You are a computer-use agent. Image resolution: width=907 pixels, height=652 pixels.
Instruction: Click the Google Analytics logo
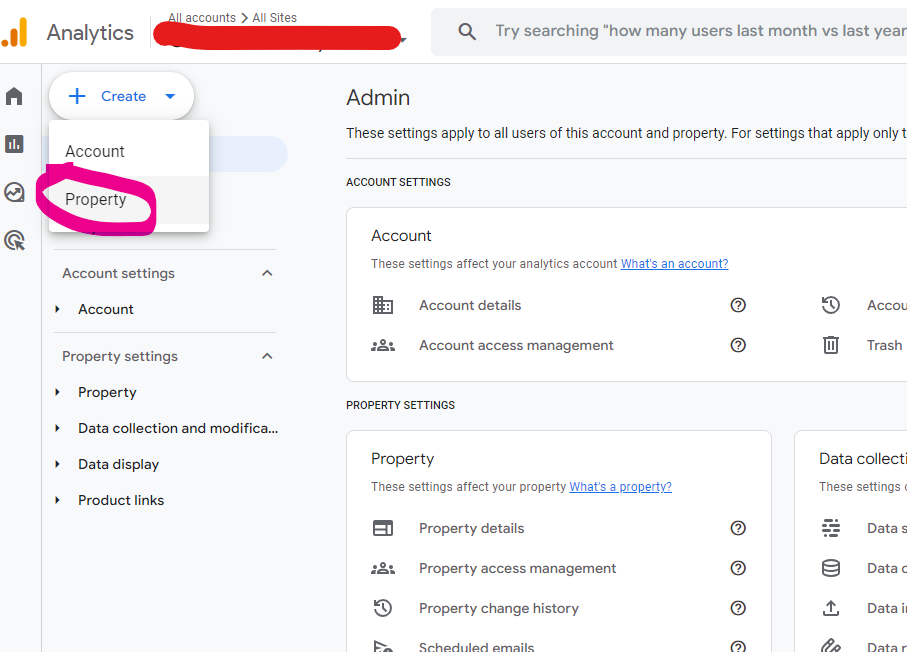tap(16, 32)
